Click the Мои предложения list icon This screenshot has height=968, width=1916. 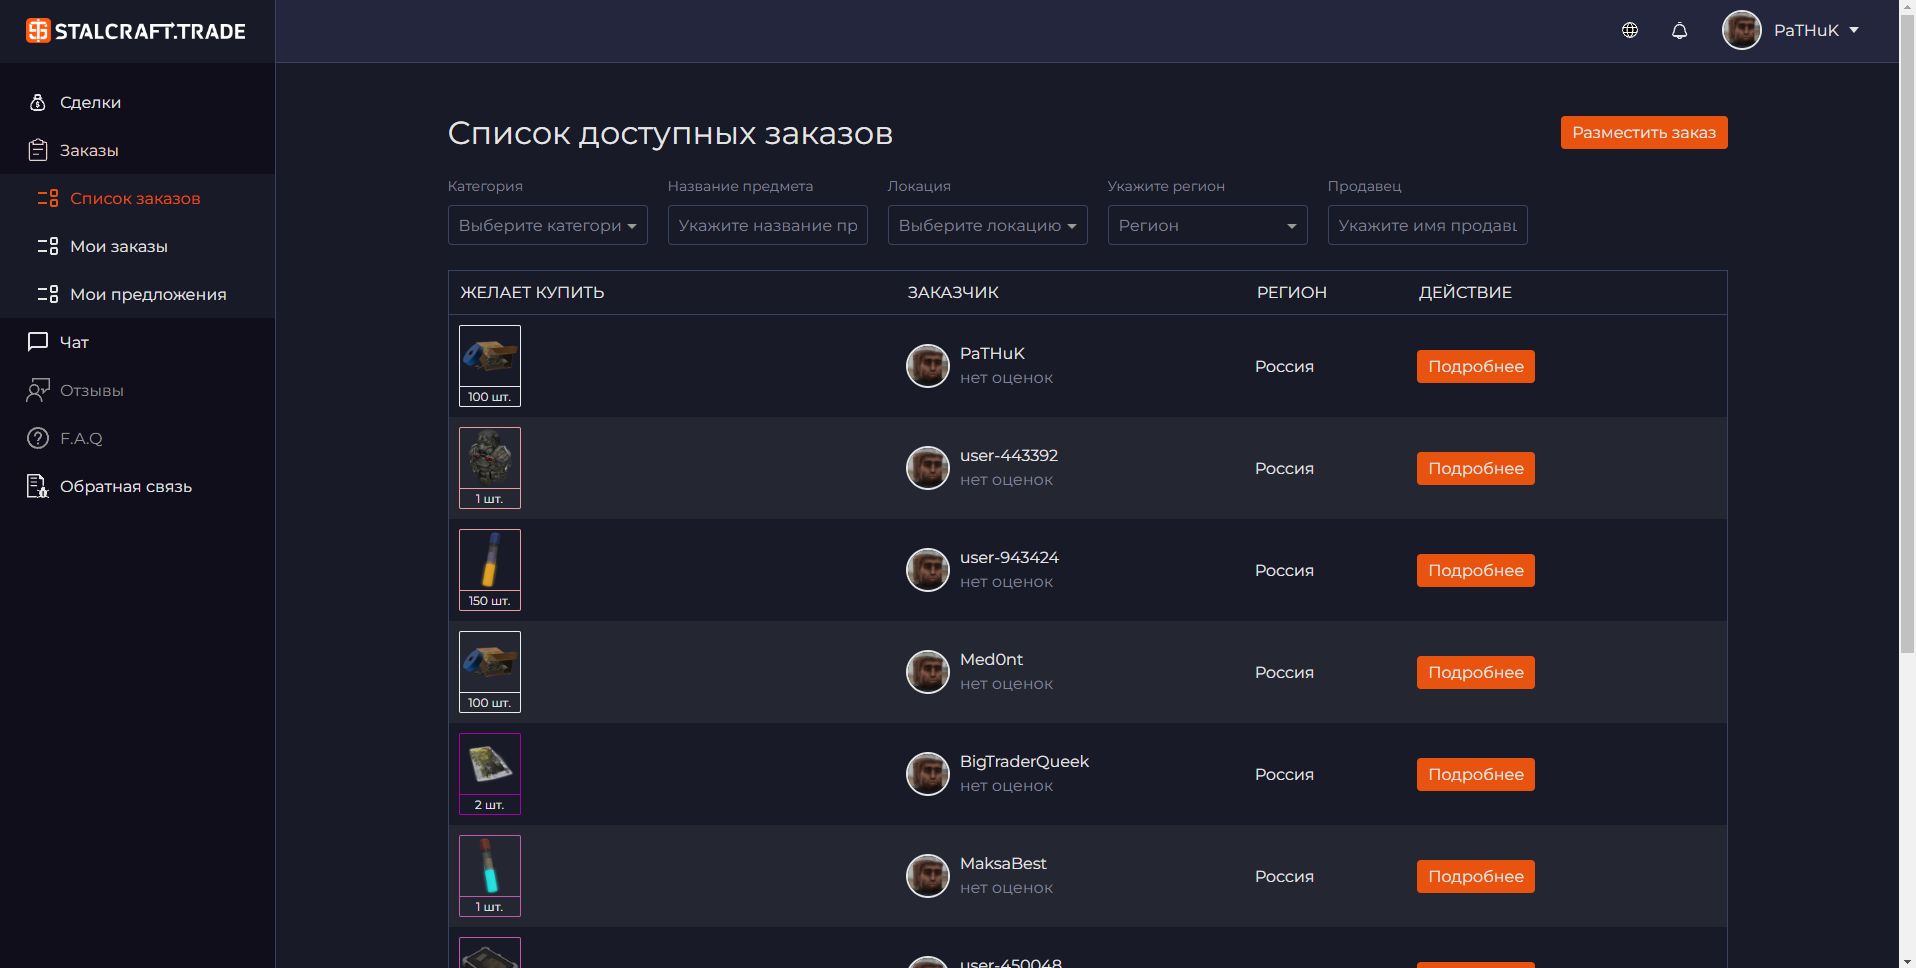[48, 294]
